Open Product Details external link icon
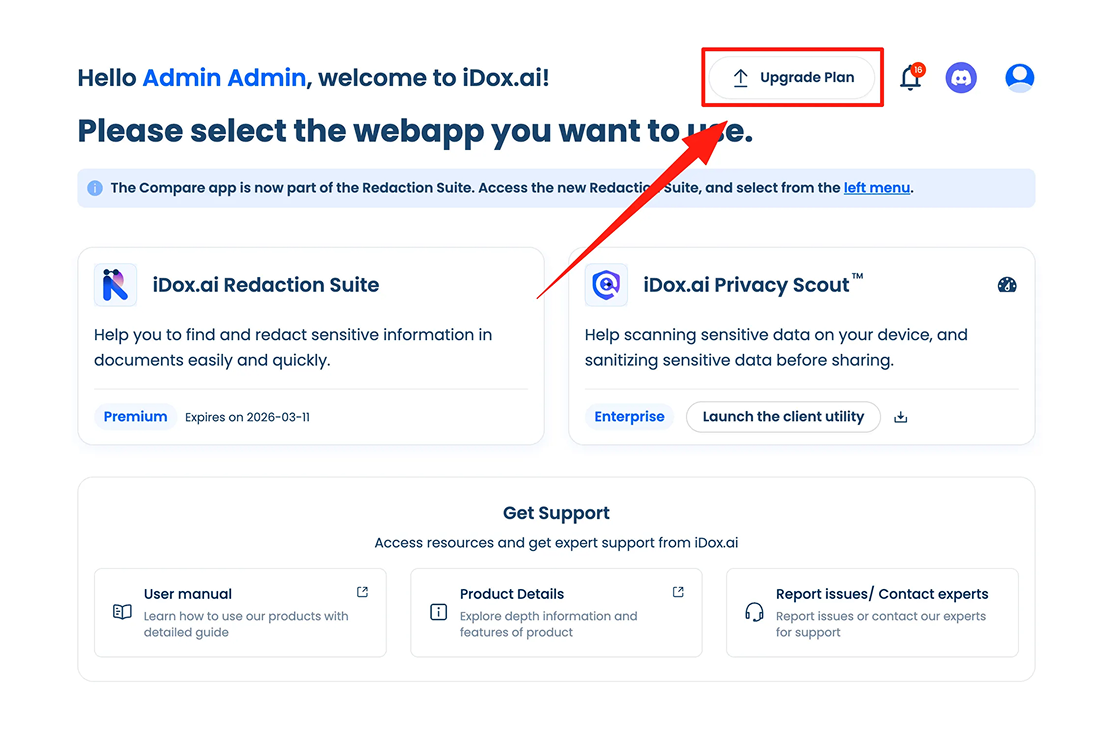 click(678, 592)
